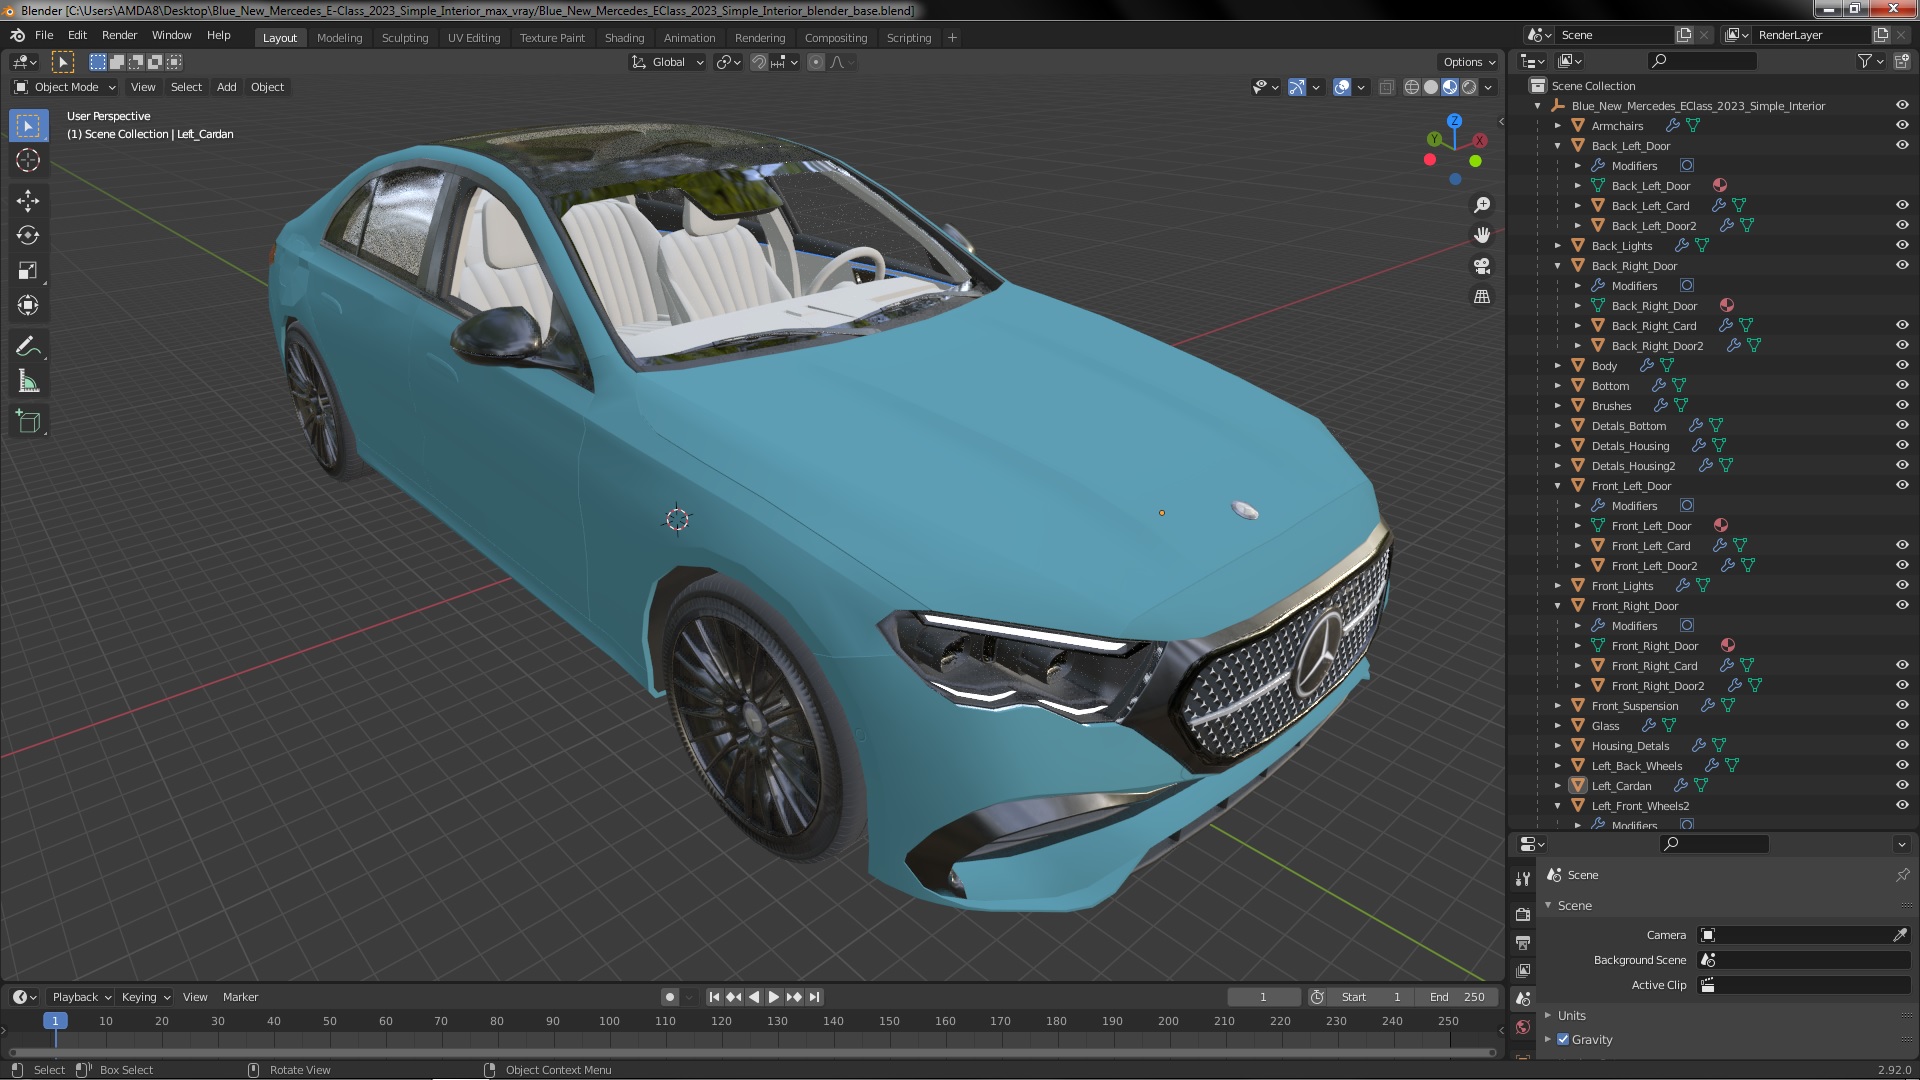
Task: Switch to UV Editing workspace tab
Action: tap(474, 38)
